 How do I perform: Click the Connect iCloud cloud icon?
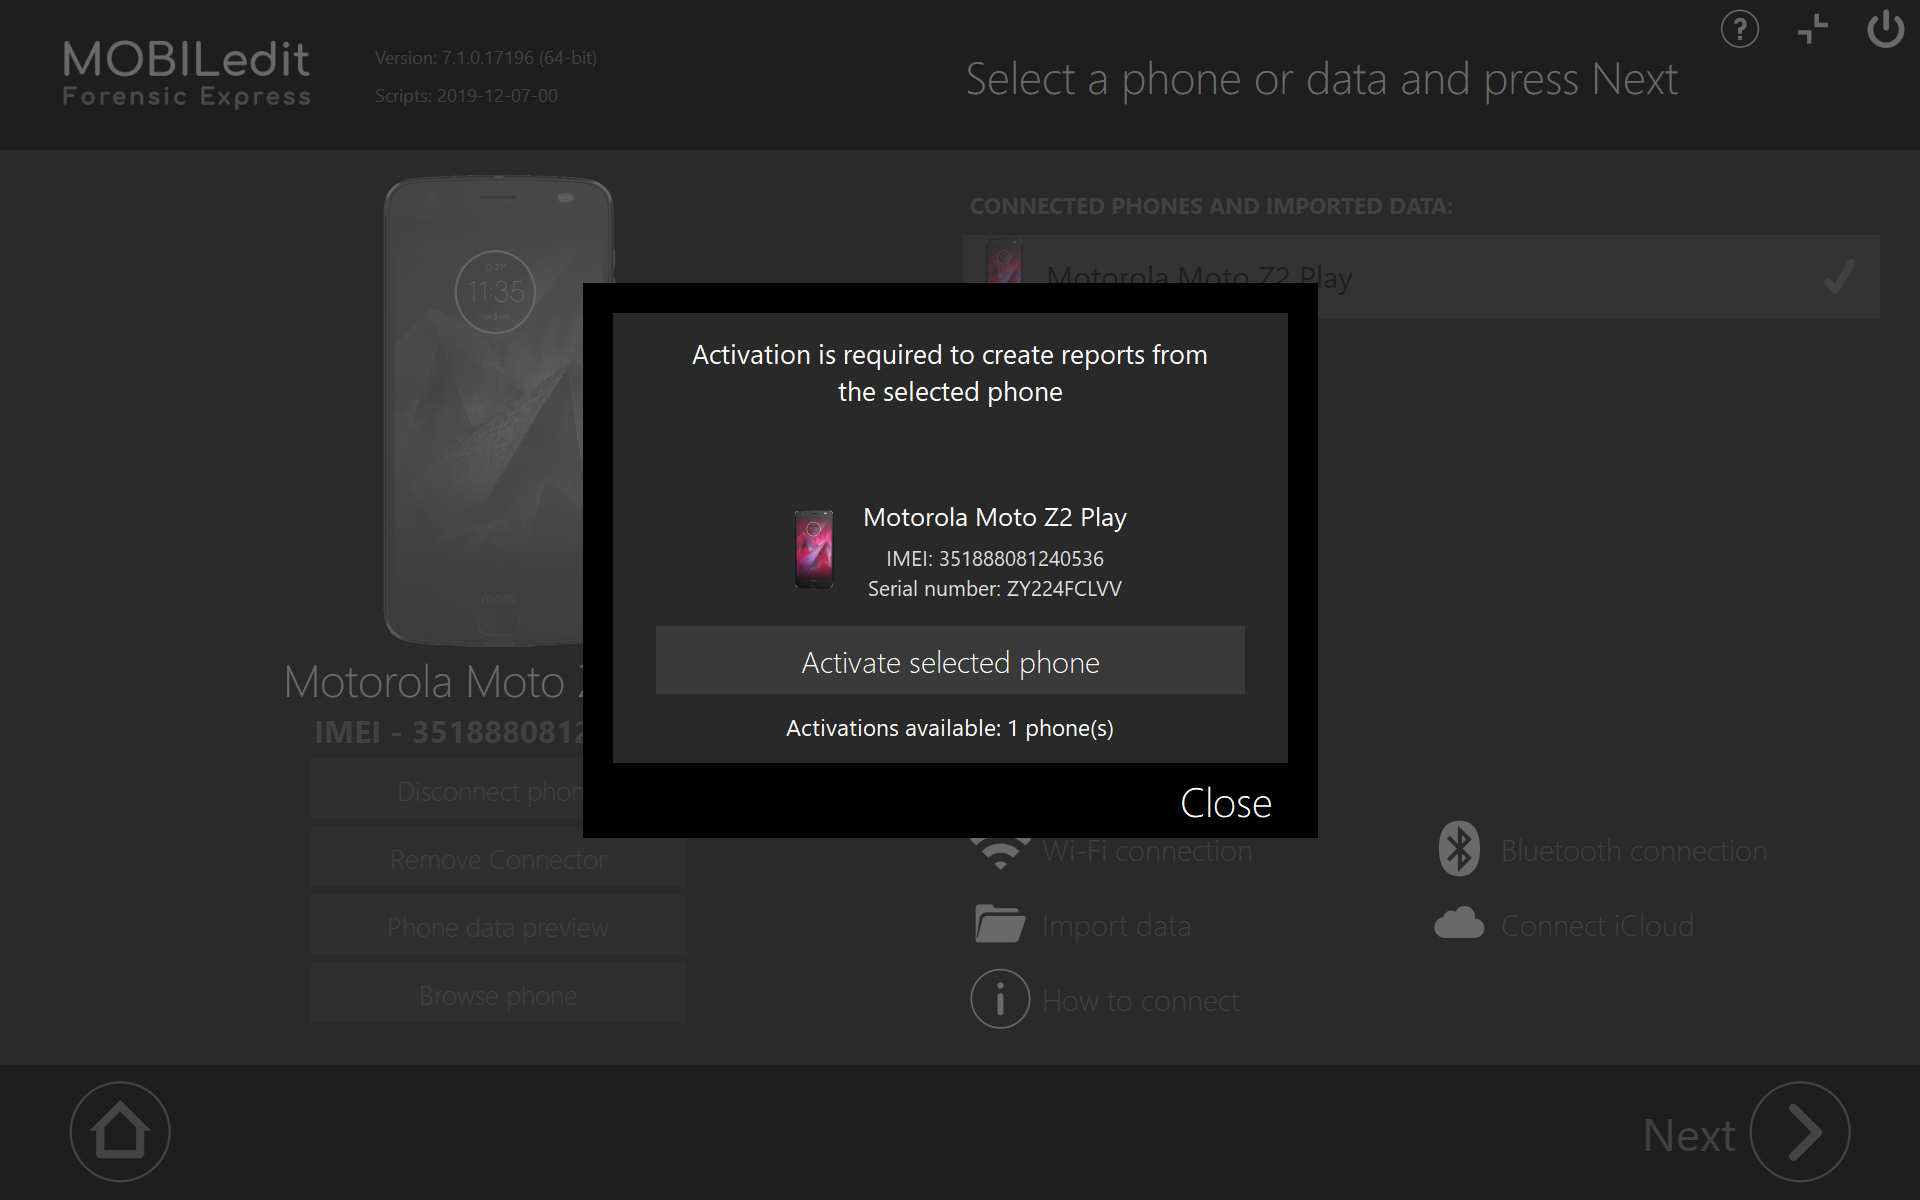click(1459, 923)
